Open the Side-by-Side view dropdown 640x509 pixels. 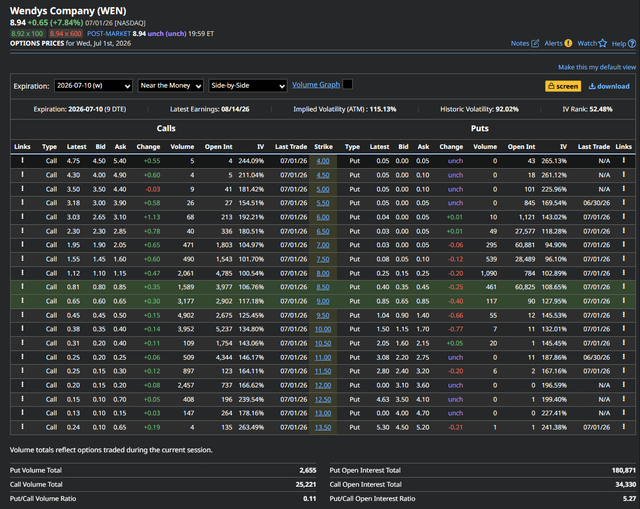248,86
